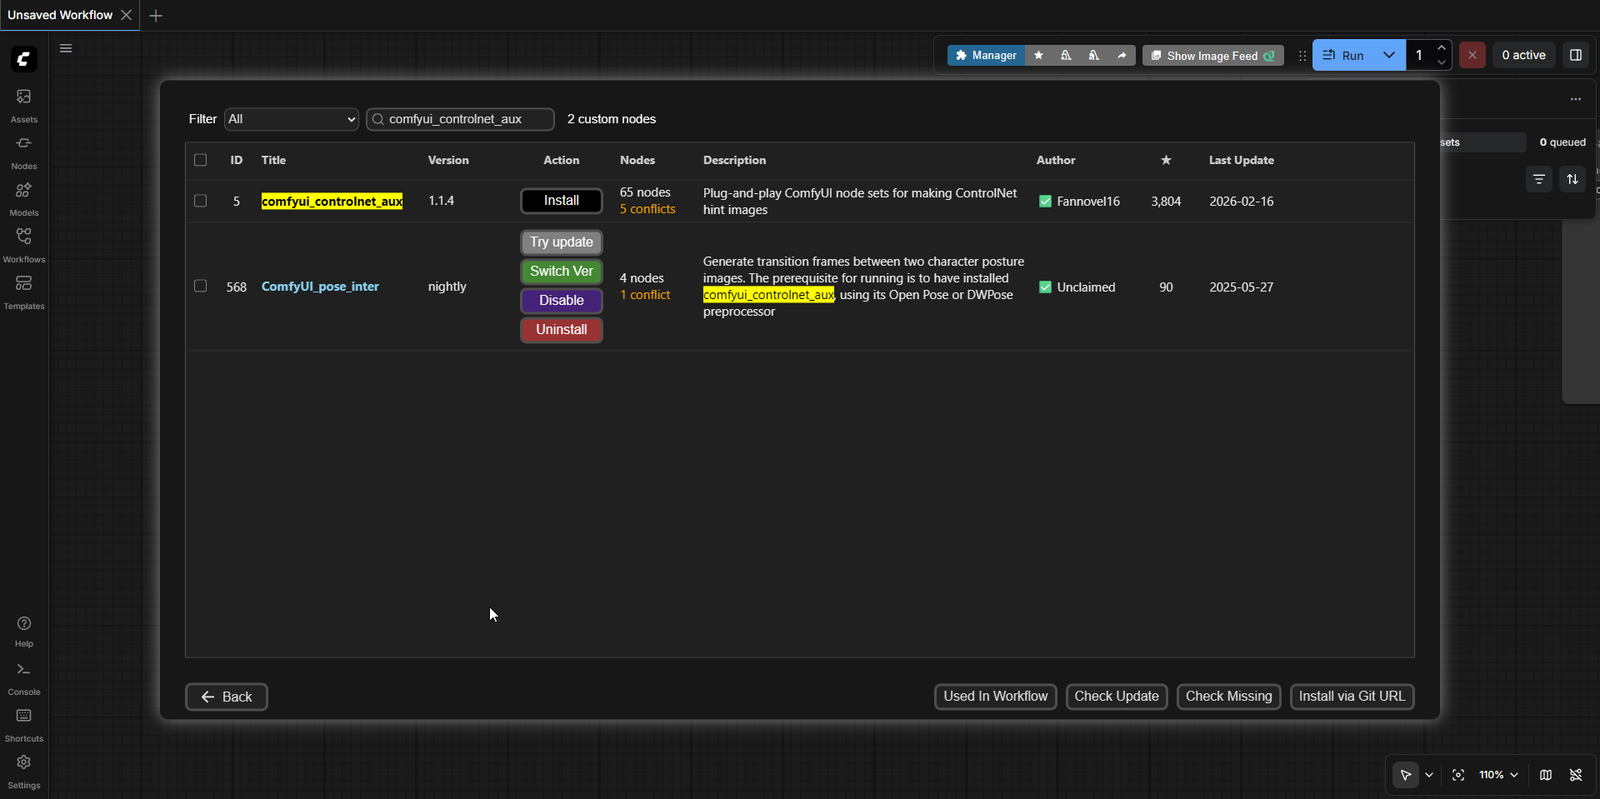Run the workflow

1344,55
